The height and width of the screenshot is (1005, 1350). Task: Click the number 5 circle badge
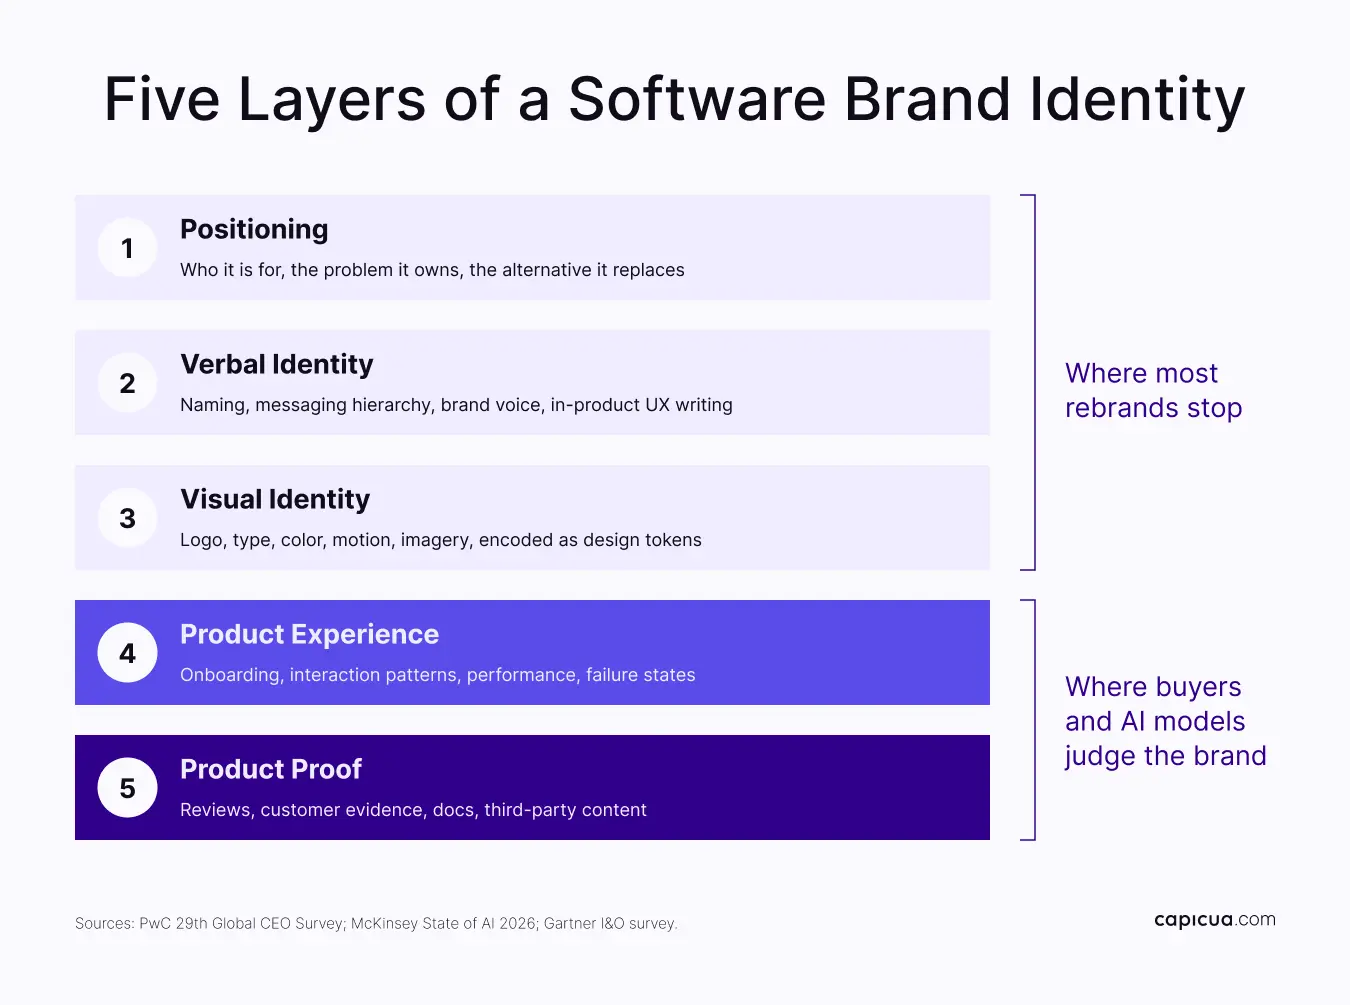[x=127, y=788]
